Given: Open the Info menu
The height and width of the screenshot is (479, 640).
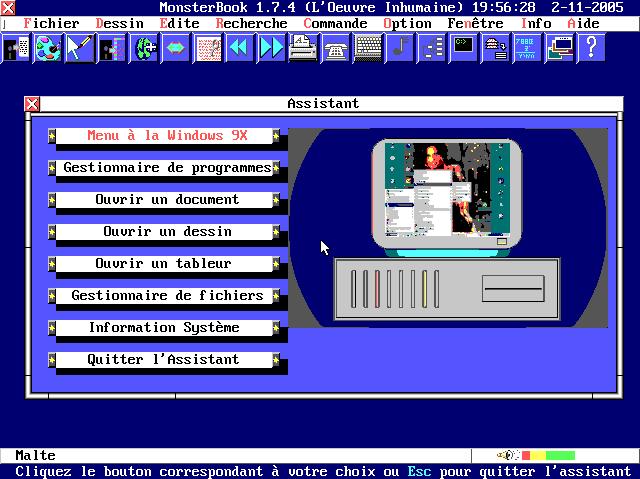Looking at the screenshot, I should 536,24.
